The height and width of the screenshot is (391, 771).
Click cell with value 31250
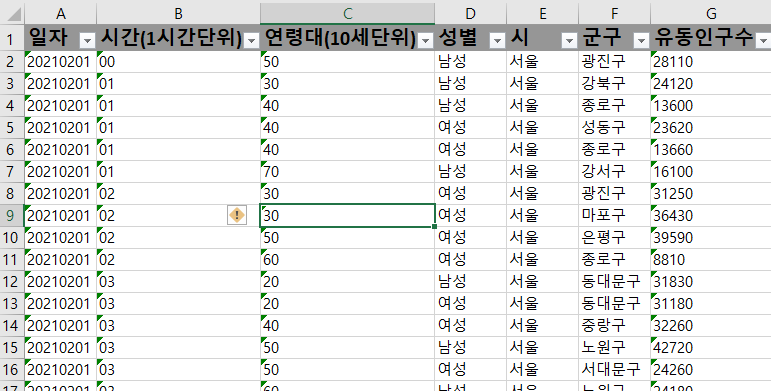coord(711,193)
